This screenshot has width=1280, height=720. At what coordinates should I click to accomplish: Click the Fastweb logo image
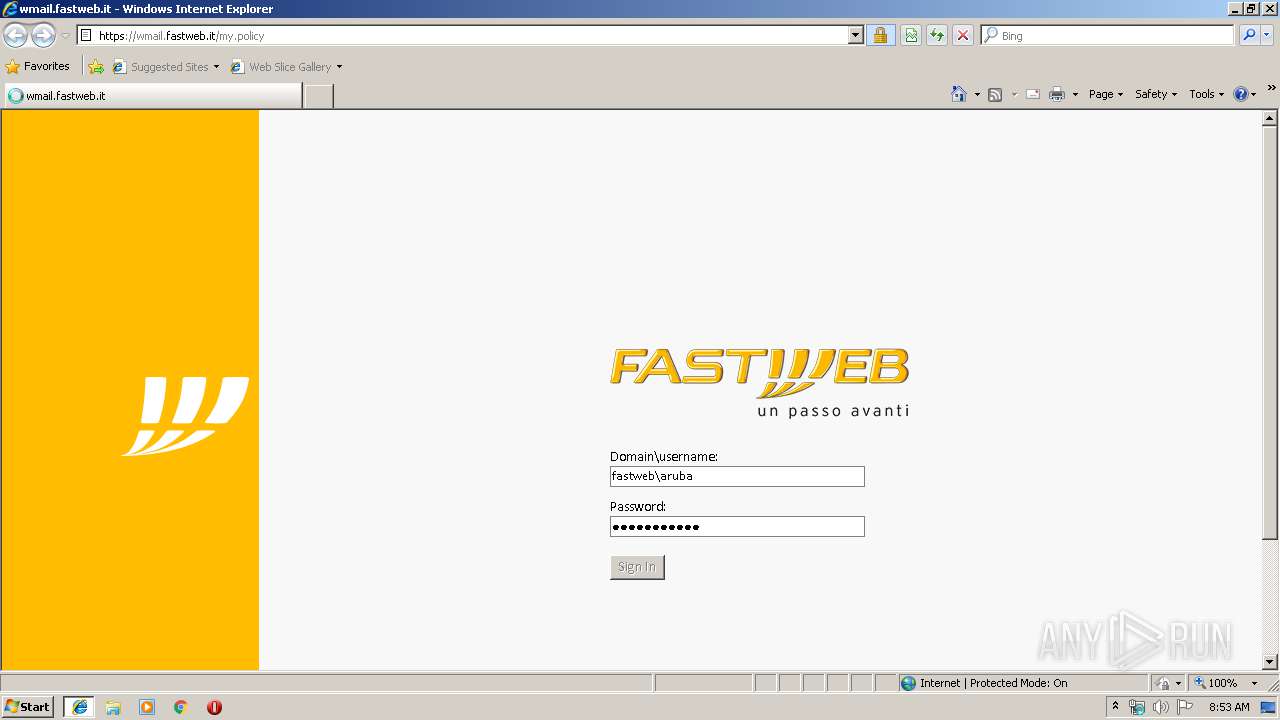(x=760, y=382)
